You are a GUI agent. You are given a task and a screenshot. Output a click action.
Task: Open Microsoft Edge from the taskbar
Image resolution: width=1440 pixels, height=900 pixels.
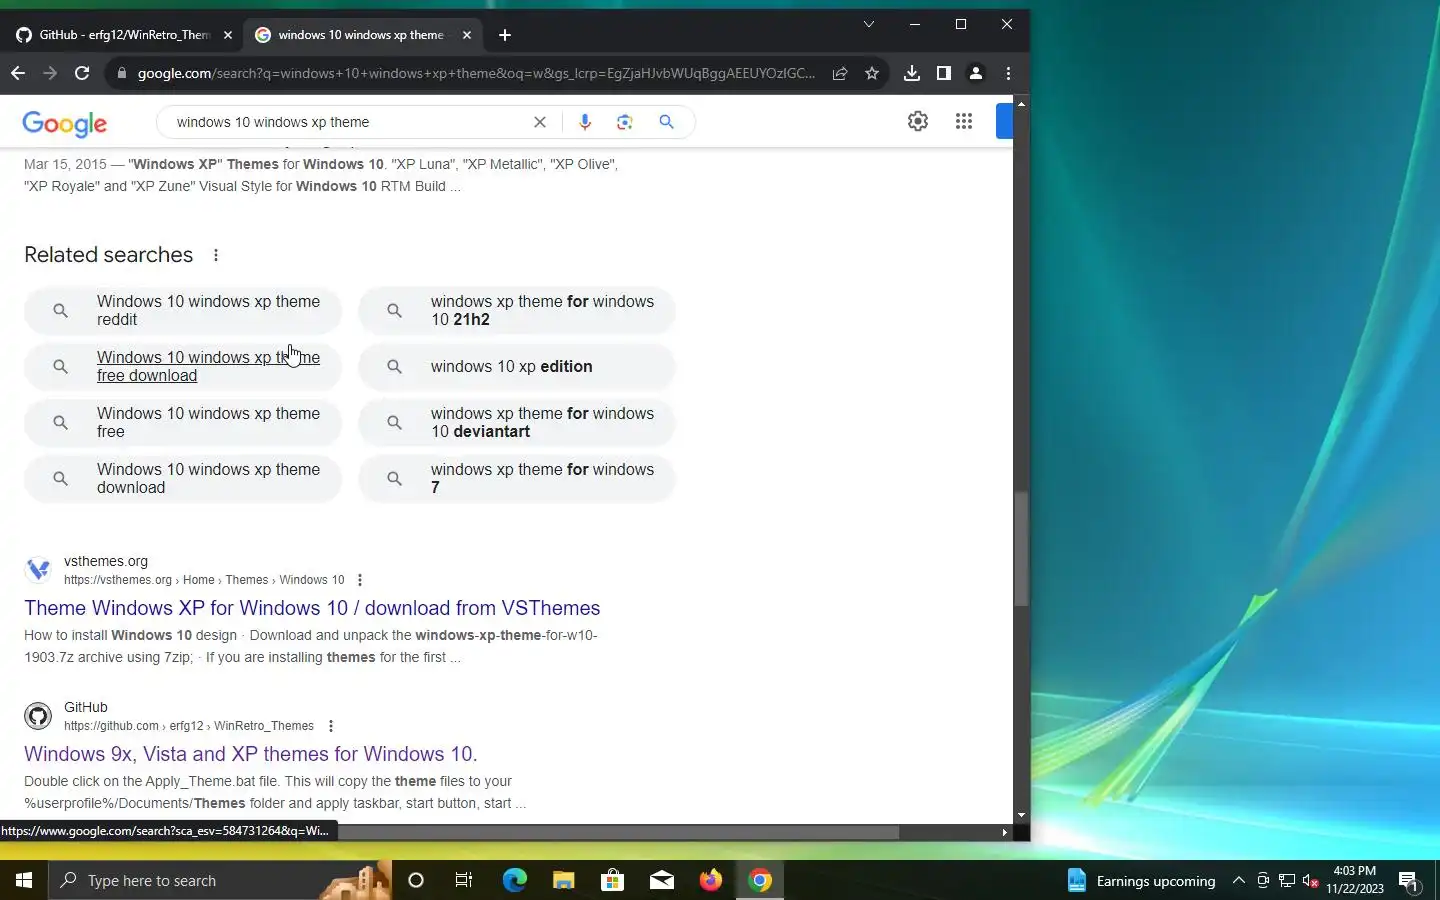tap(514, 880)
